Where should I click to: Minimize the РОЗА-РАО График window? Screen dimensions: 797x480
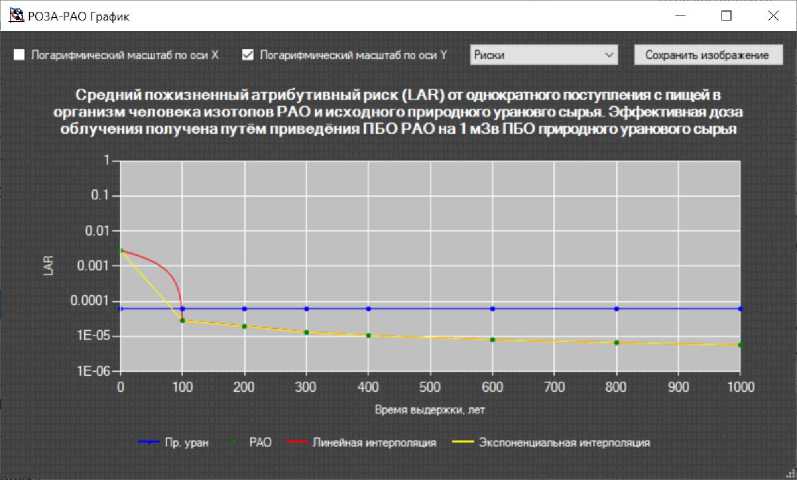click(x=681, y=15)
